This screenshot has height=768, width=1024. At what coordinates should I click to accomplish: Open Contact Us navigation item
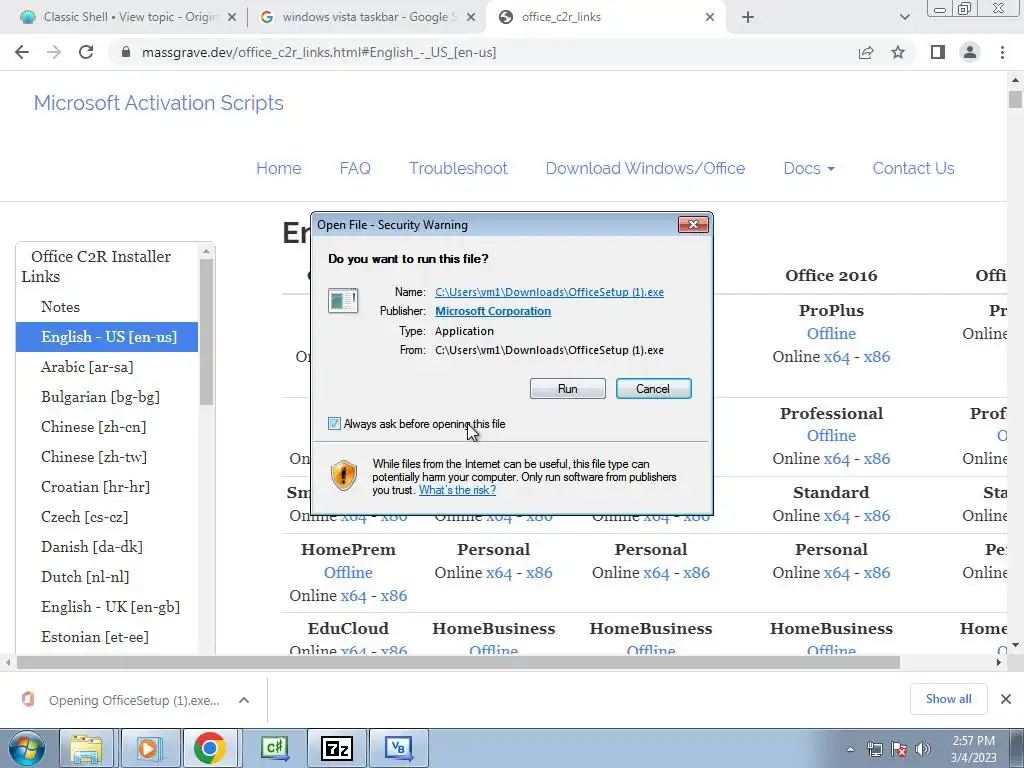click(x=913, y=168)
